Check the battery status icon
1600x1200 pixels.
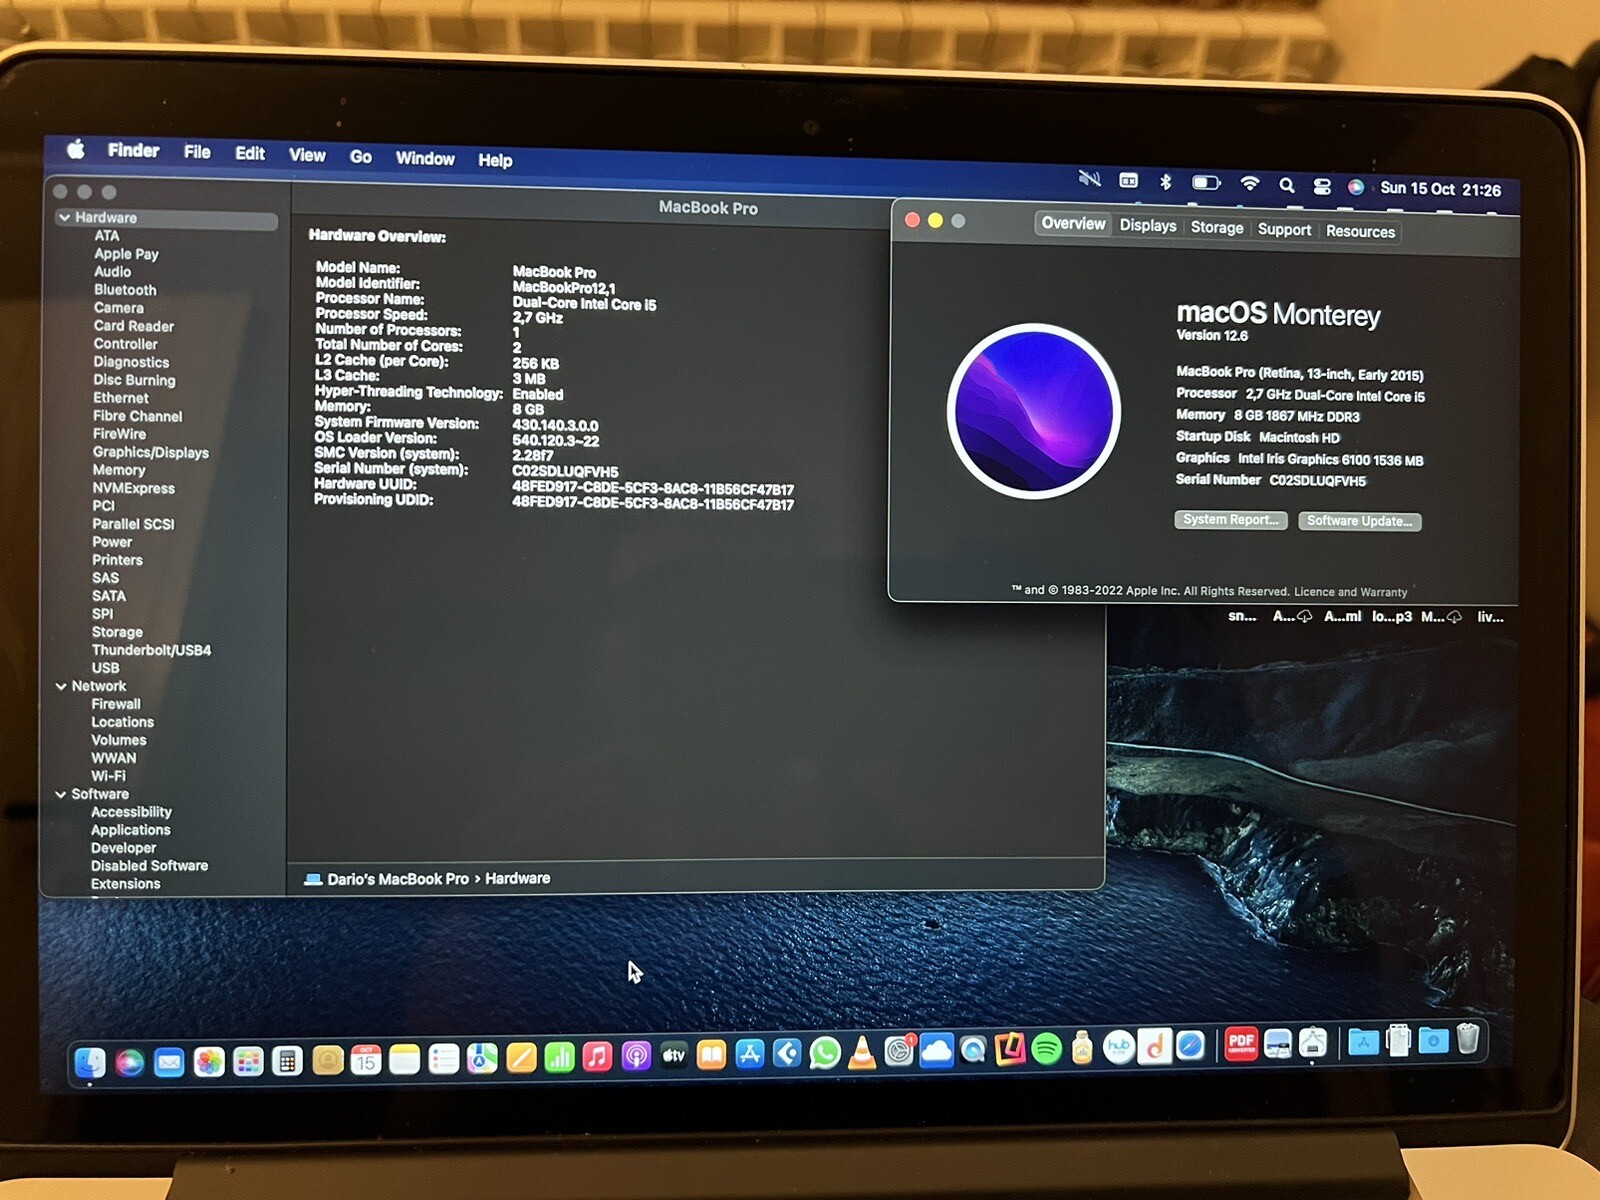(x=1206, y=182)
